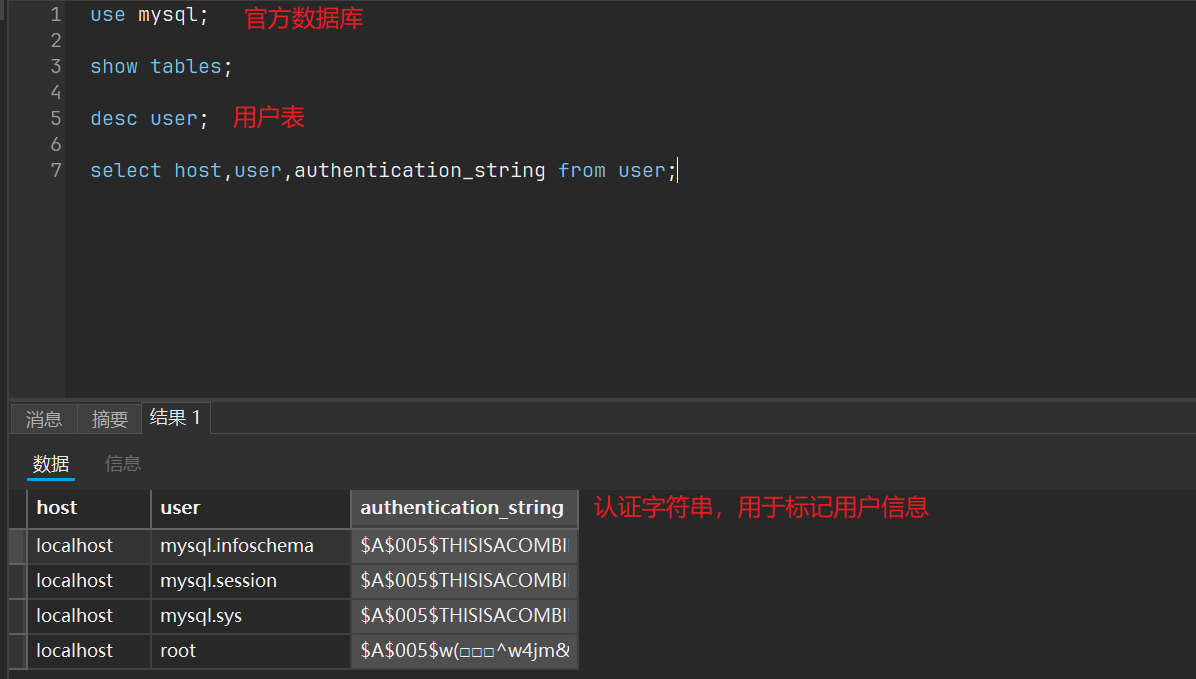Image resolution: width=1196 pixels, height=679 pixels.
Task: Click the 'from' keyword in query
Action: coord(581,171)
